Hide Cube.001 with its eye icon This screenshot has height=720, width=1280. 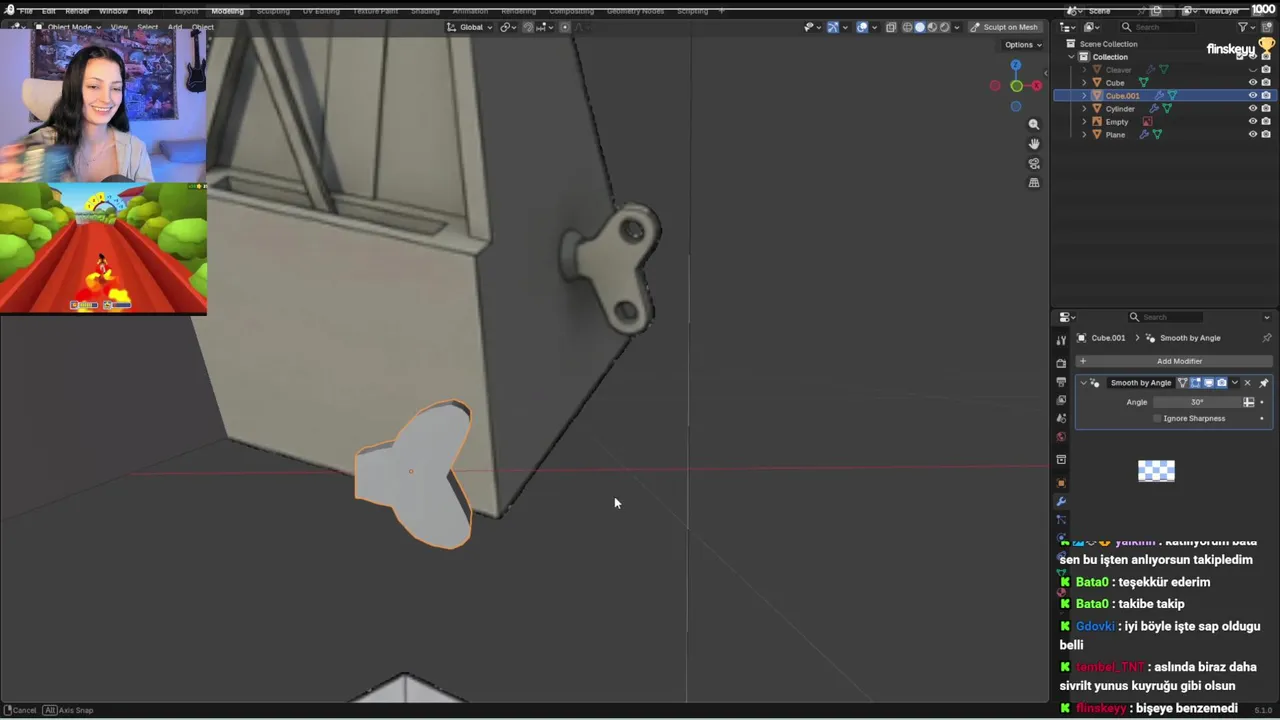click(1252, 96)
